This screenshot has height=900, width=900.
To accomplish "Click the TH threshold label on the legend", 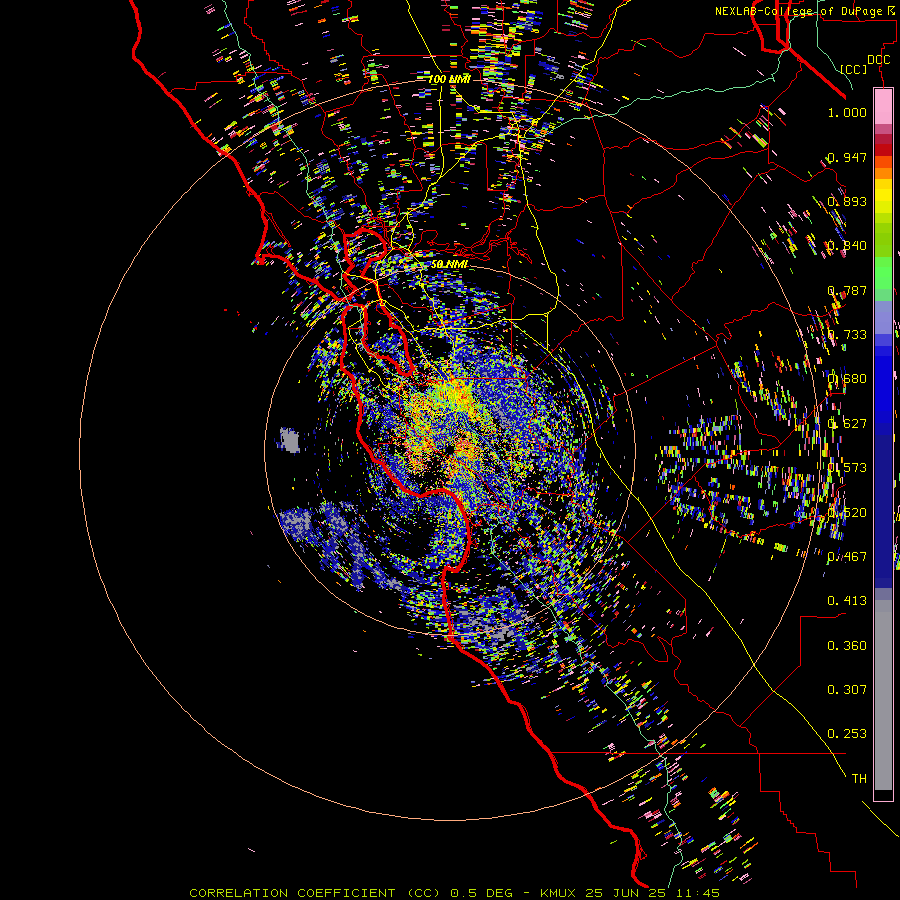I will coord(859,778).
